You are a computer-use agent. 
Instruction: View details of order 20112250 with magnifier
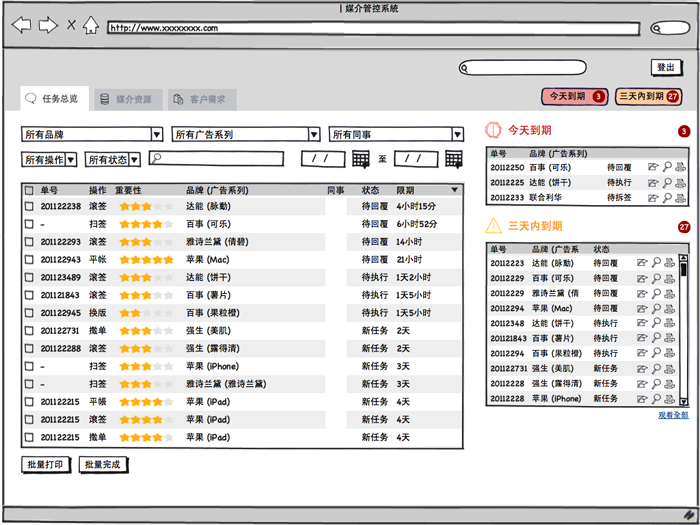tap(667, 167)
